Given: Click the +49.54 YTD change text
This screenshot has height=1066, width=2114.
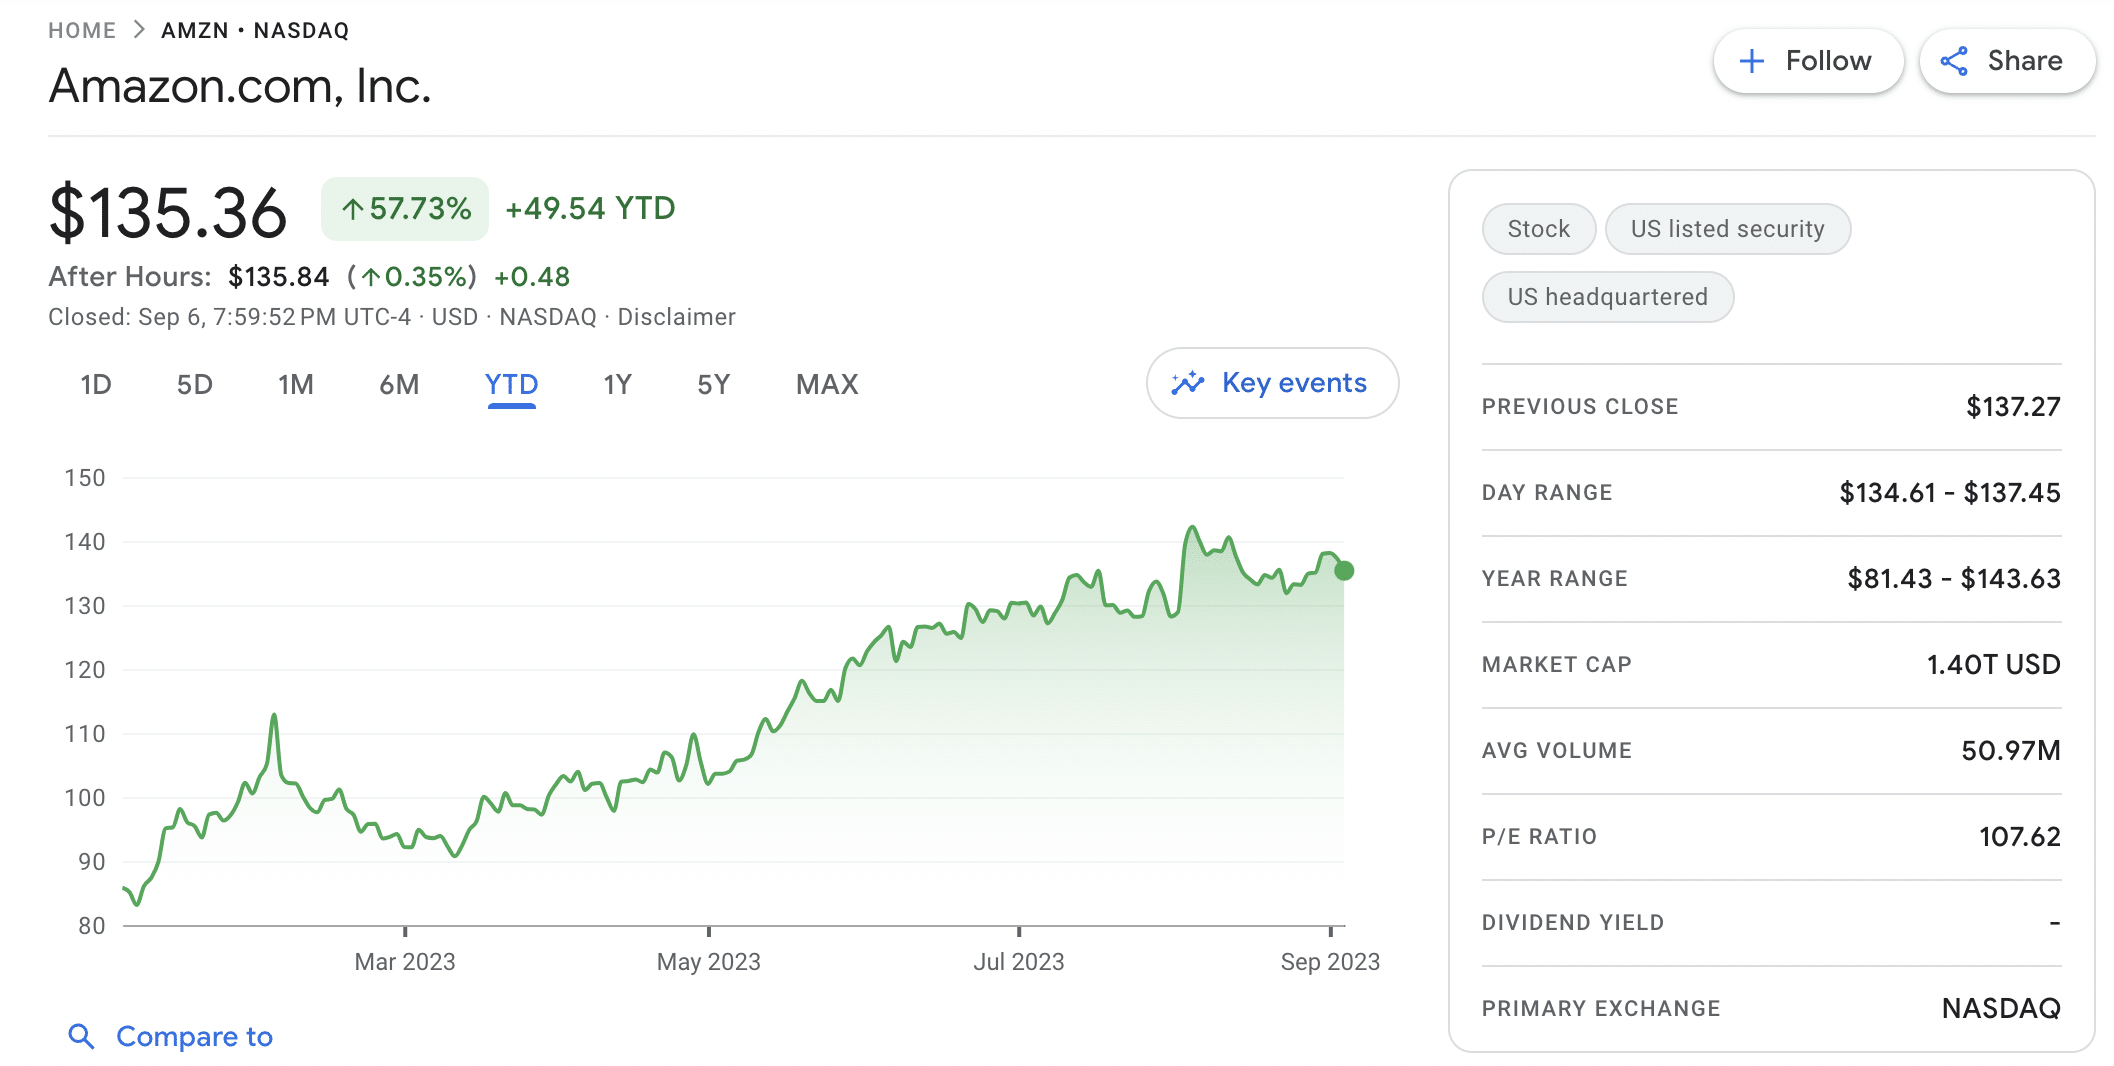Looking at the screenshot, I should pos(590,208).
